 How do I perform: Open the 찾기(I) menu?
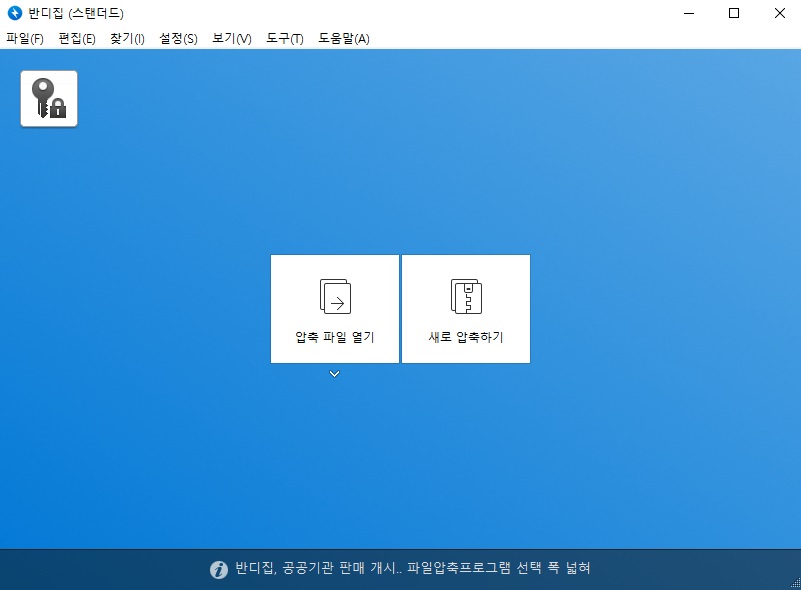pos(125,38)
